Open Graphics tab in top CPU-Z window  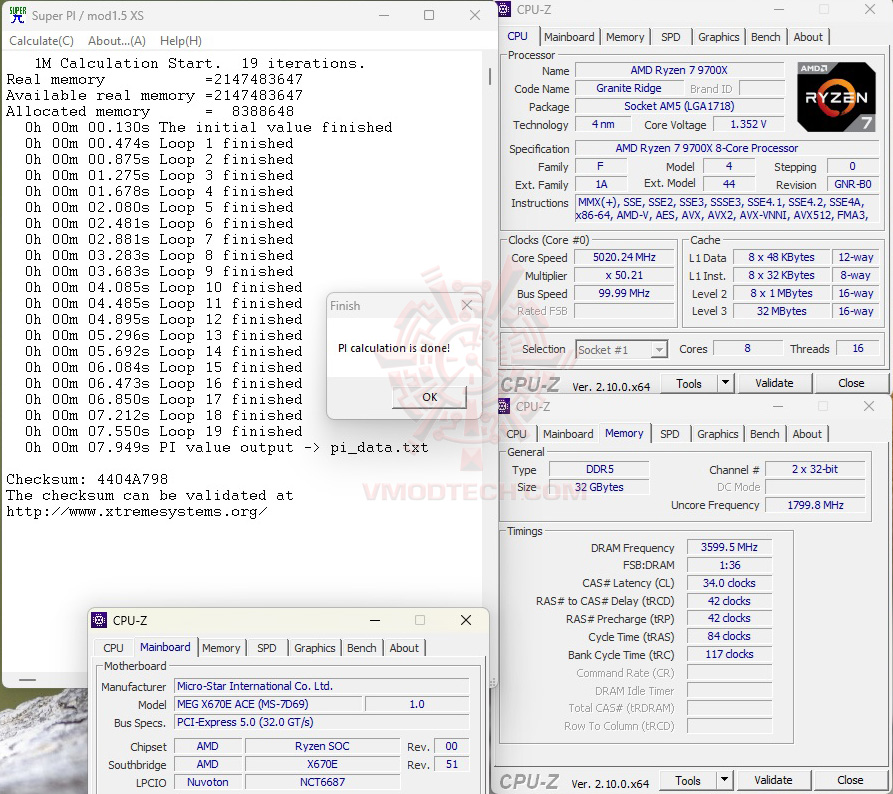[x=719, y=37]
